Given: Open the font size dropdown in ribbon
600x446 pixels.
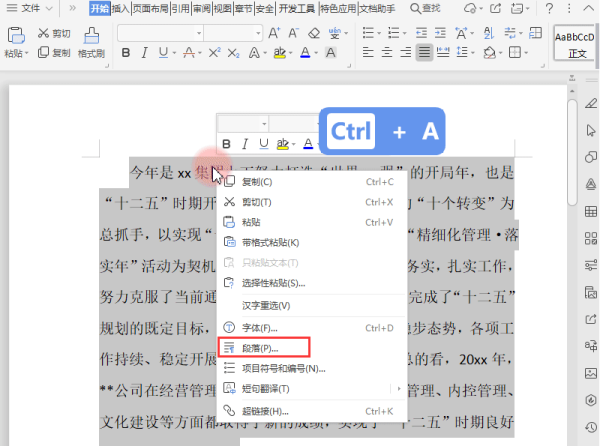Looking at the screenshot, I should (258, 33).
